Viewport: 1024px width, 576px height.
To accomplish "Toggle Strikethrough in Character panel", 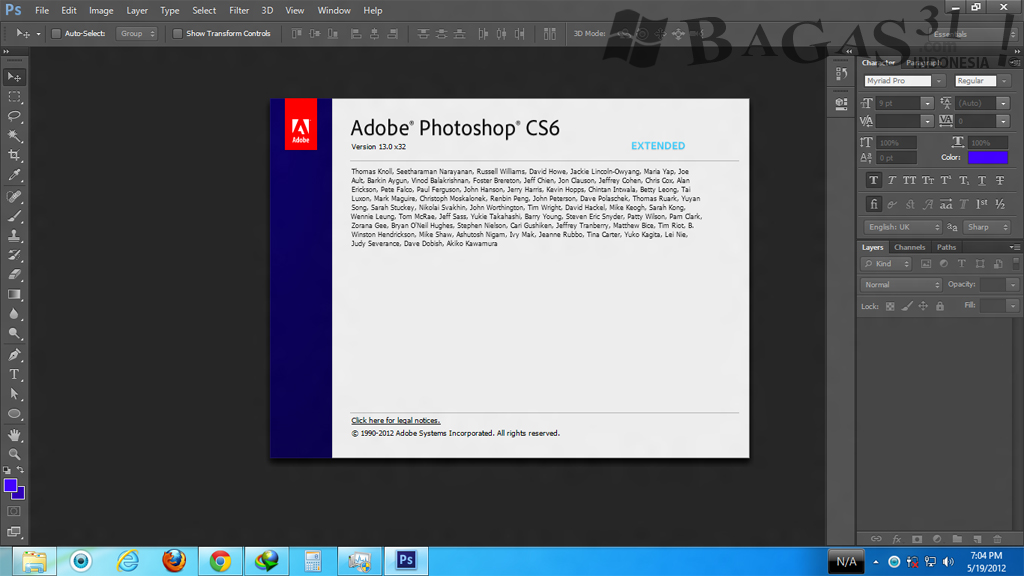I will pos(1000,180).
